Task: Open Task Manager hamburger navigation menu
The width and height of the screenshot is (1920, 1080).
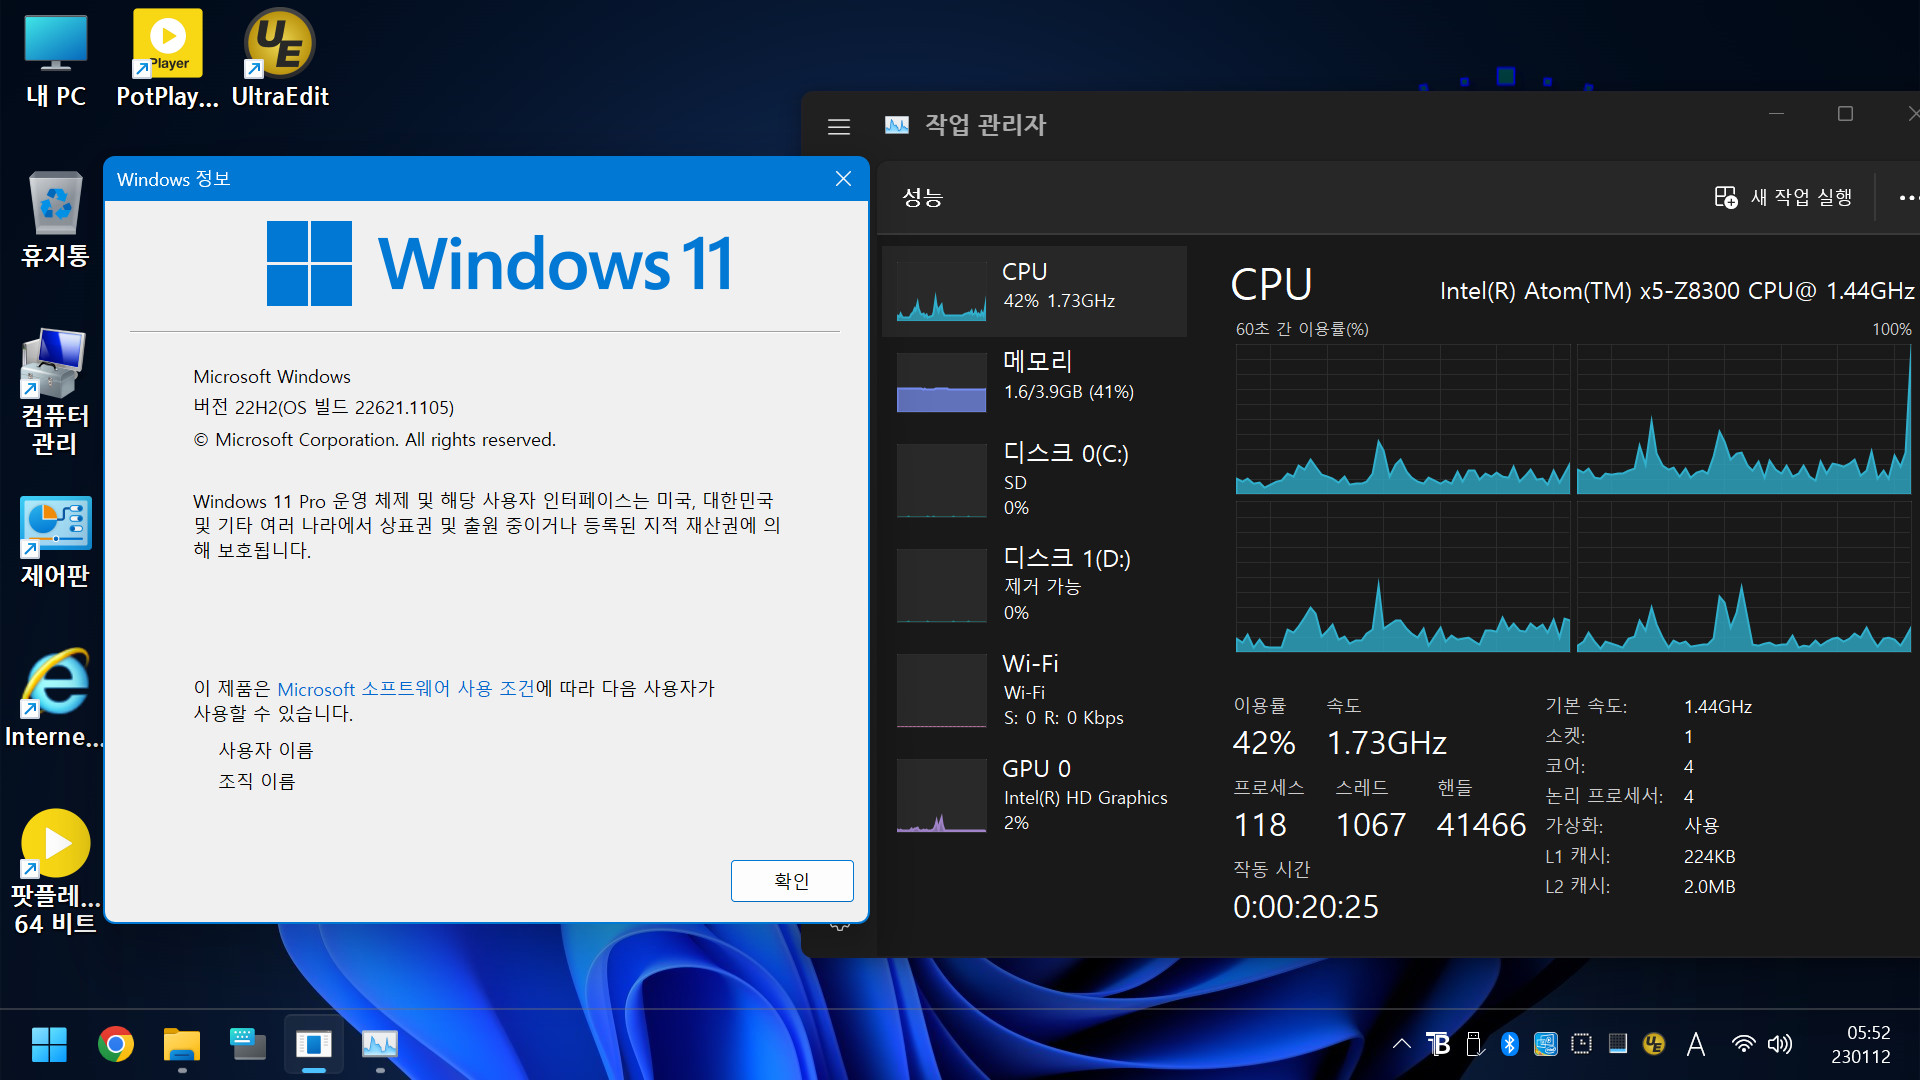Action: (x=839, y=126)
